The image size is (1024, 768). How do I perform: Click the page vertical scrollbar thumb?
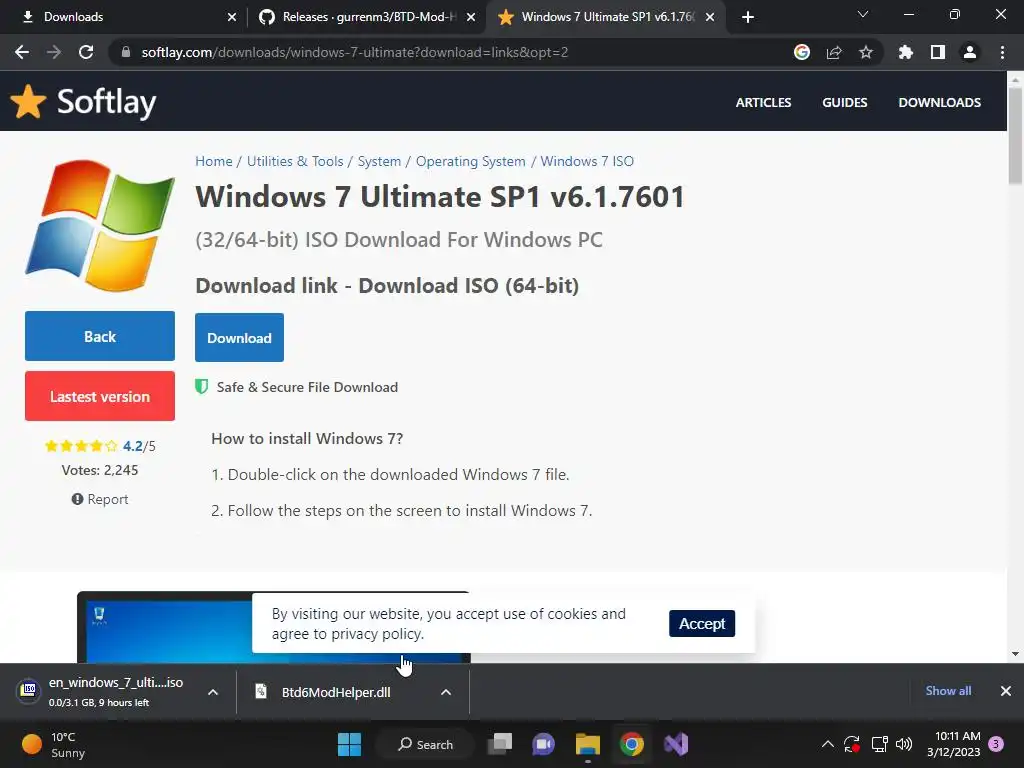pos(1015,135)
